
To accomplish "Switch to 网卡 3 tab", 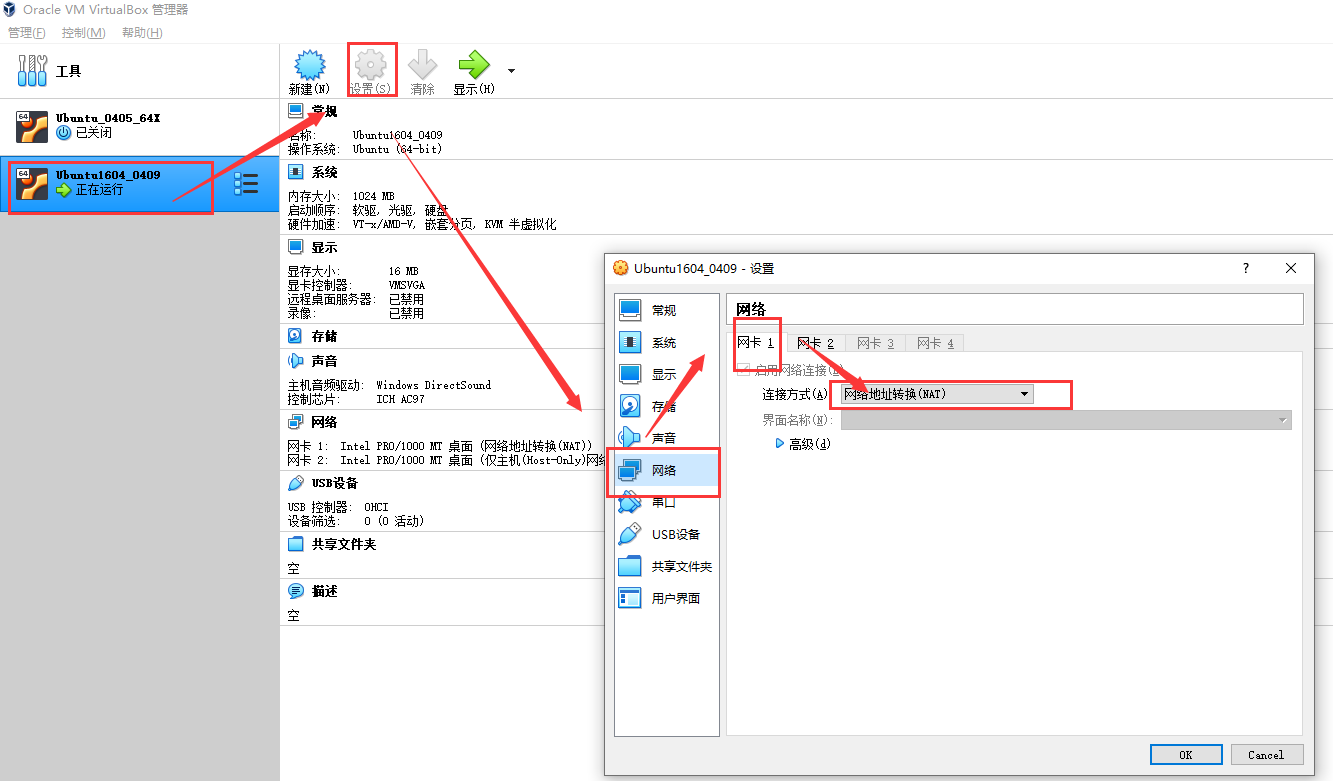I will pyautogui.click(x=876, y=343).
